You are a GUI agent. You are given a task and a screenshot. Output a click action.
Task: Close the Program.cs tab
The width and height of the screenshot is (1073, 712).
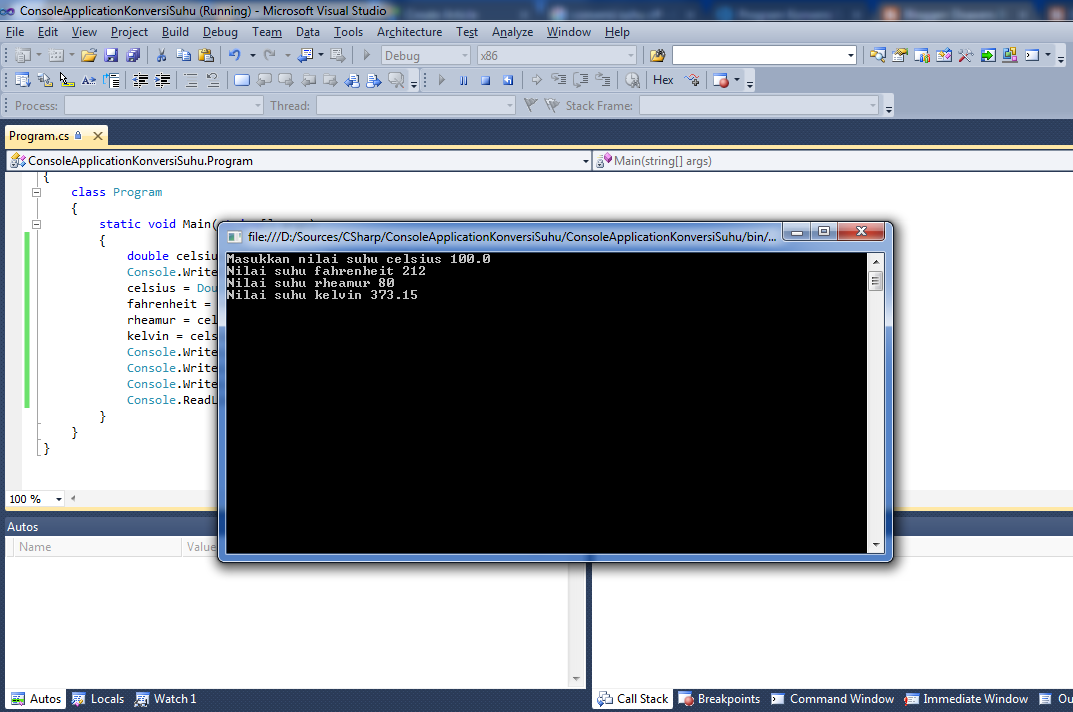click(x=98, y=136)
